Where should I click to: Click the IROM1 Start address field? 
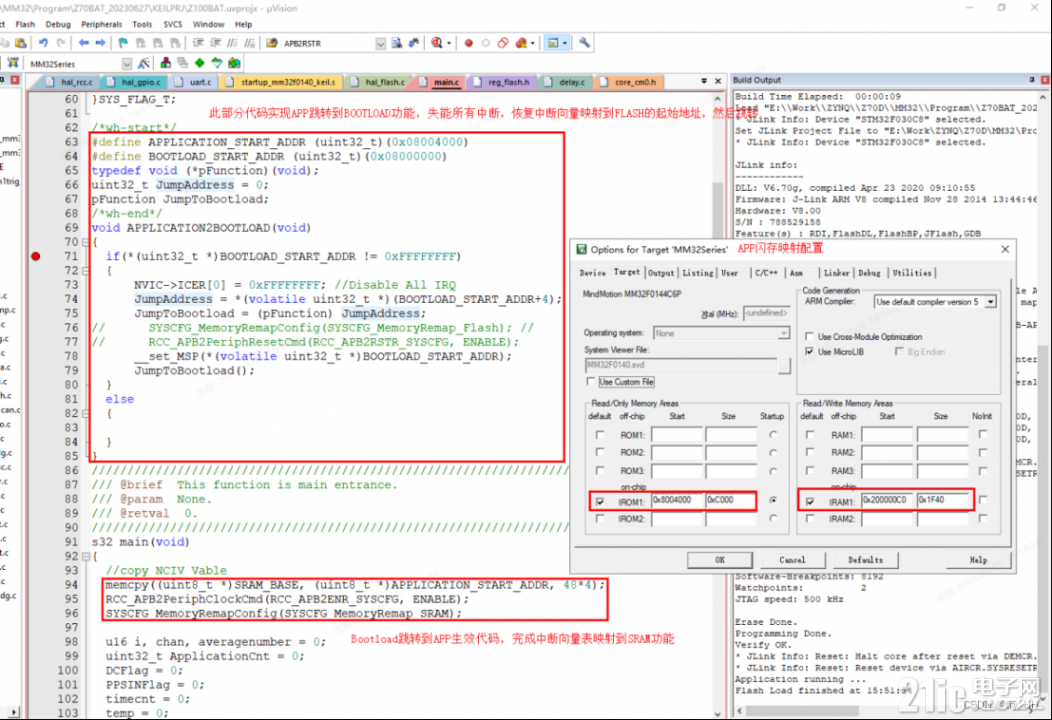pyautogui.click(x=676, y=500)
